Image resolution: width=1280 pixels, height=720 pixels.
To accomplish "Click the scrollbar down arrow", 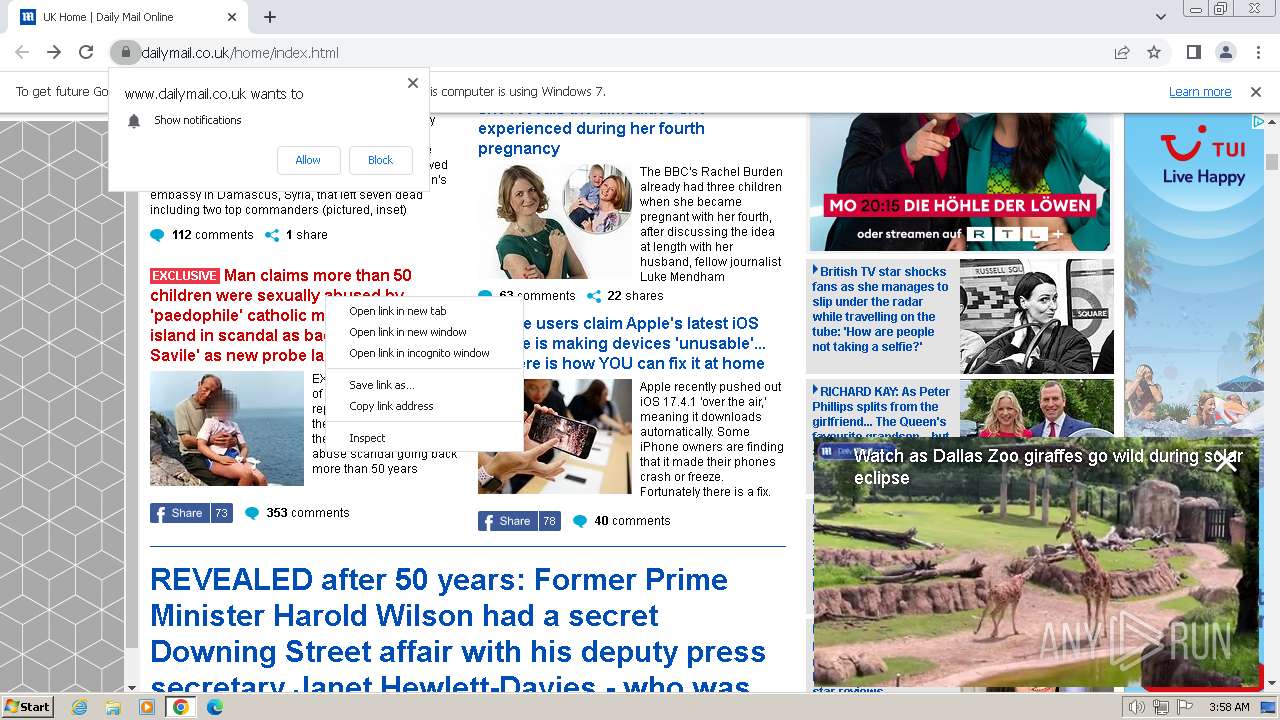I will click(1272, 684).
